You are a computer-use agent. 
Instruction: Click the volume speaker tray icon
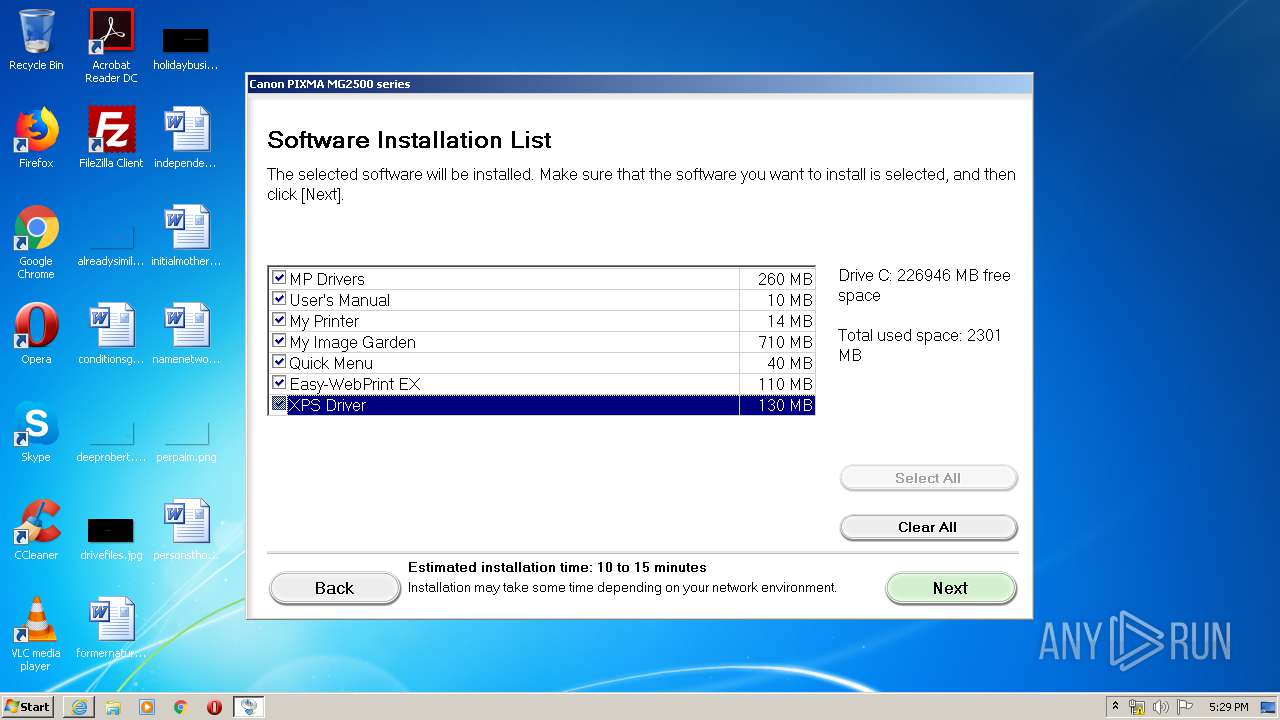pyautogui.click(x=1161, y=707)
